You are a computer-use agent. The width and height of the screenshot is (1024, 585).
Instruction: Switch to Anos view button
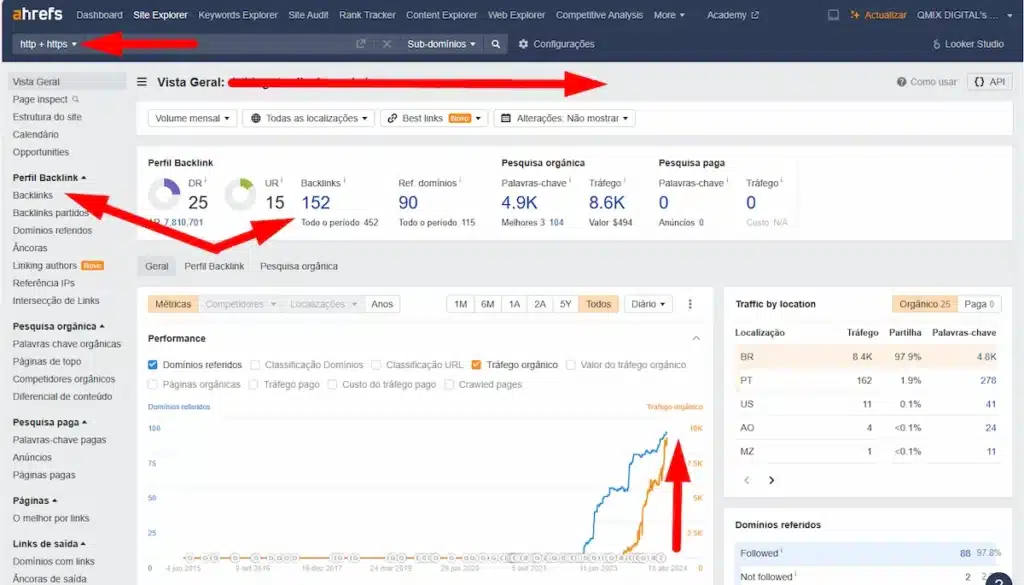coord(382,304)
